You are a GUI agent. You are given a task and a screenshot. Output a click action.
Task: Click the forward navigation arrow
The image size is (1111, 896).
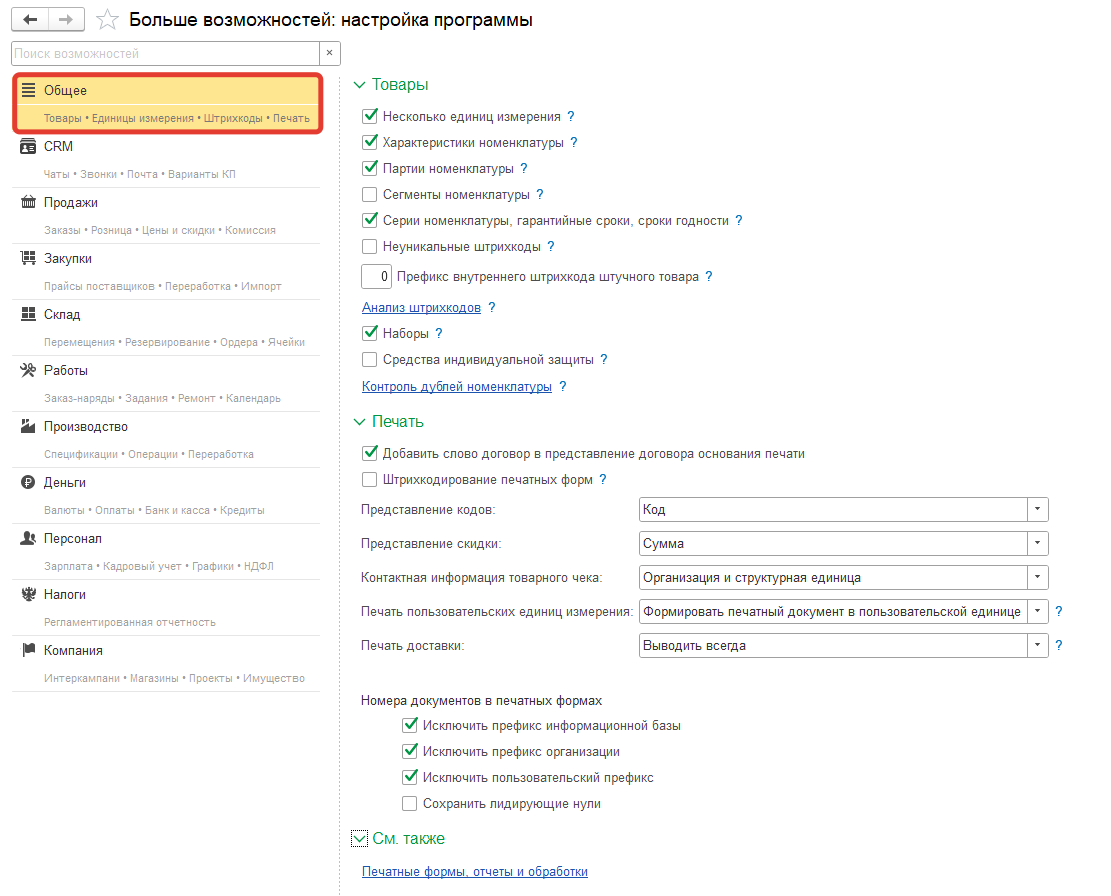click(x=66, y=20)
